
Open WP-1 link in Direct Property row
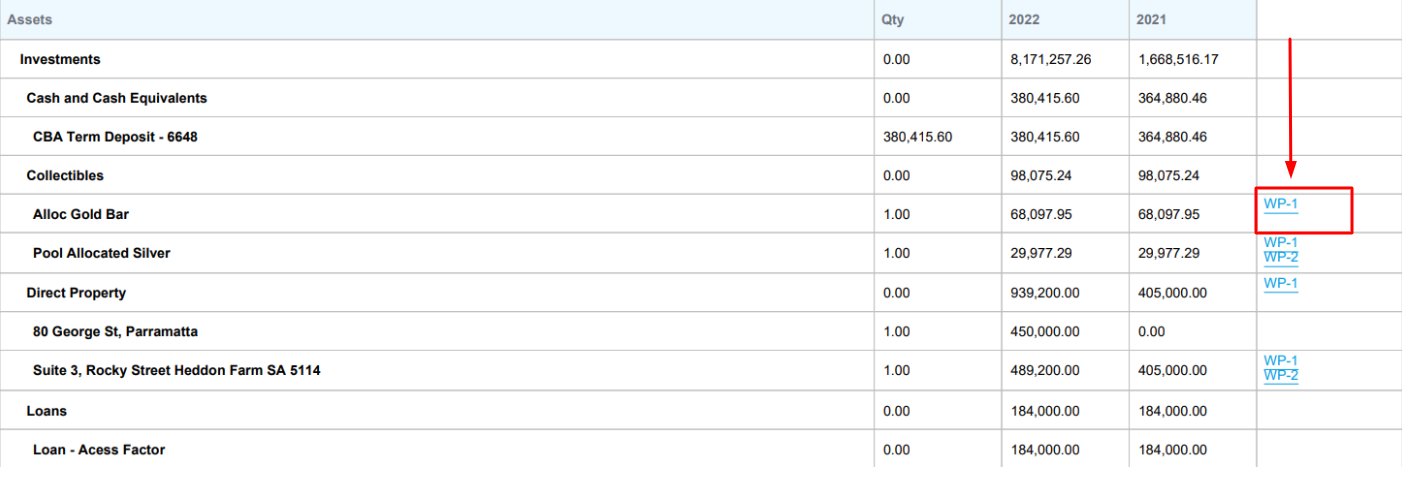1280,283
